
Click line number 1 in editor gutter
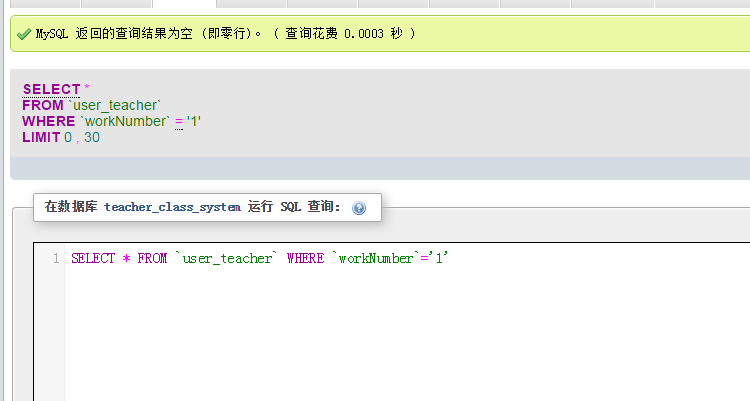pyautogui.click(x=56, y=258)
